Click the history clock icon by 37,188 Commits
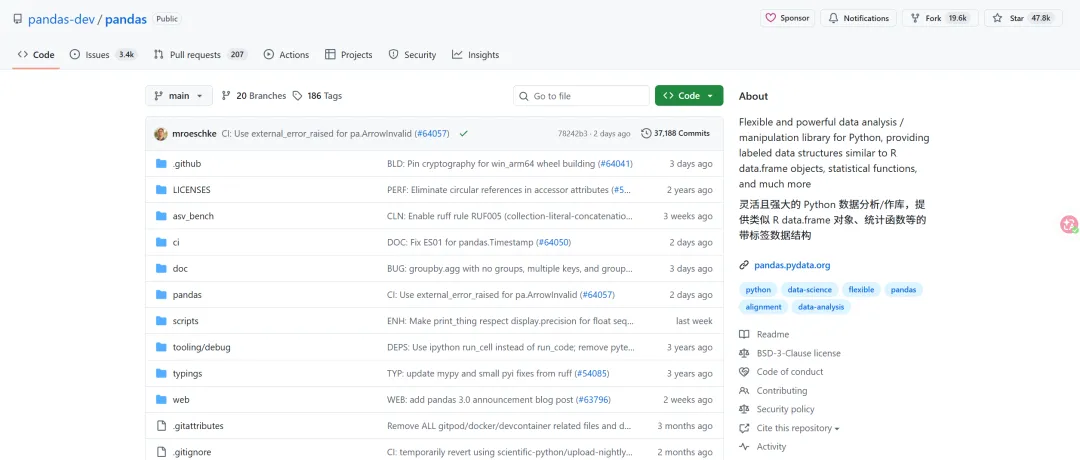This screenshot has width=1080, height=460. pyautogui.click(x=645, y=134)
